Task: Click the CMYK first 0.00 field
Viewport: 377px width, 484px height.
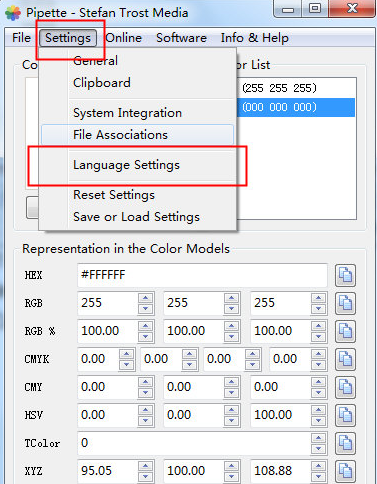Action: (98, 359)
